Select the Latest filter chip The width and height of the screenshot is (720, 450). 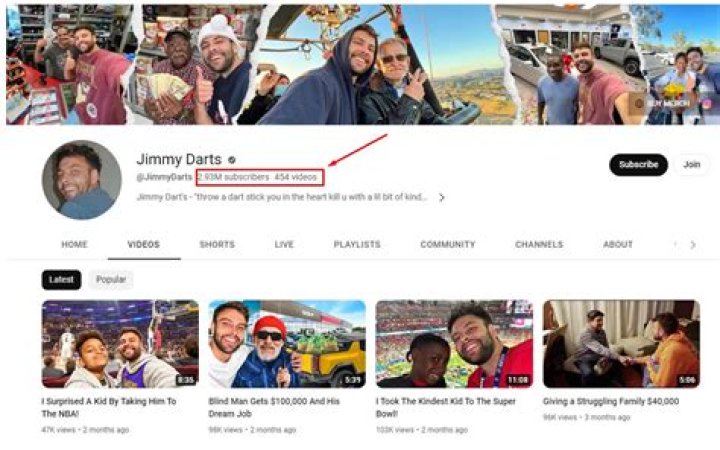(x=61, y=280)
